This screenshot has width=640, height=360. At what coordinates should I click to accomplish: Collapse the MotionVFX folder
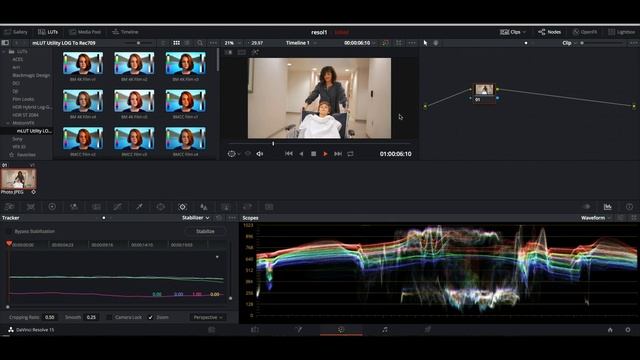point(7,123)
